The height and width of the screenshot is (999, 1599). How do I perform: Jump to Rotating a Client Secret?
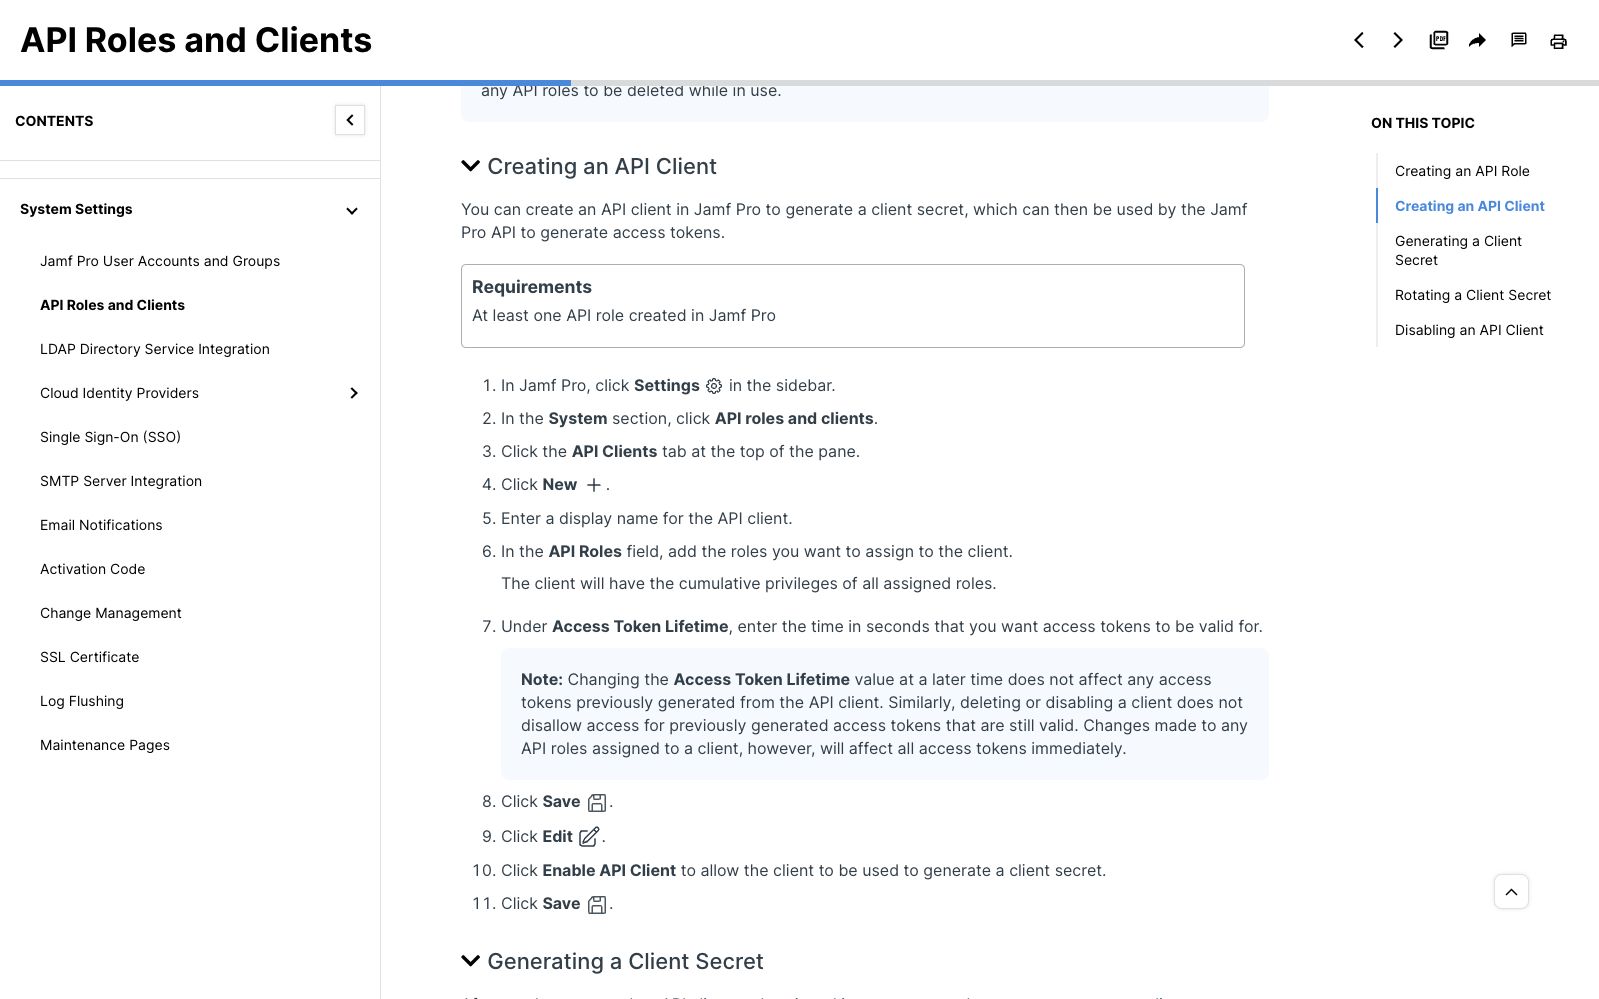pyautogui.click(x=1473, y=295)
